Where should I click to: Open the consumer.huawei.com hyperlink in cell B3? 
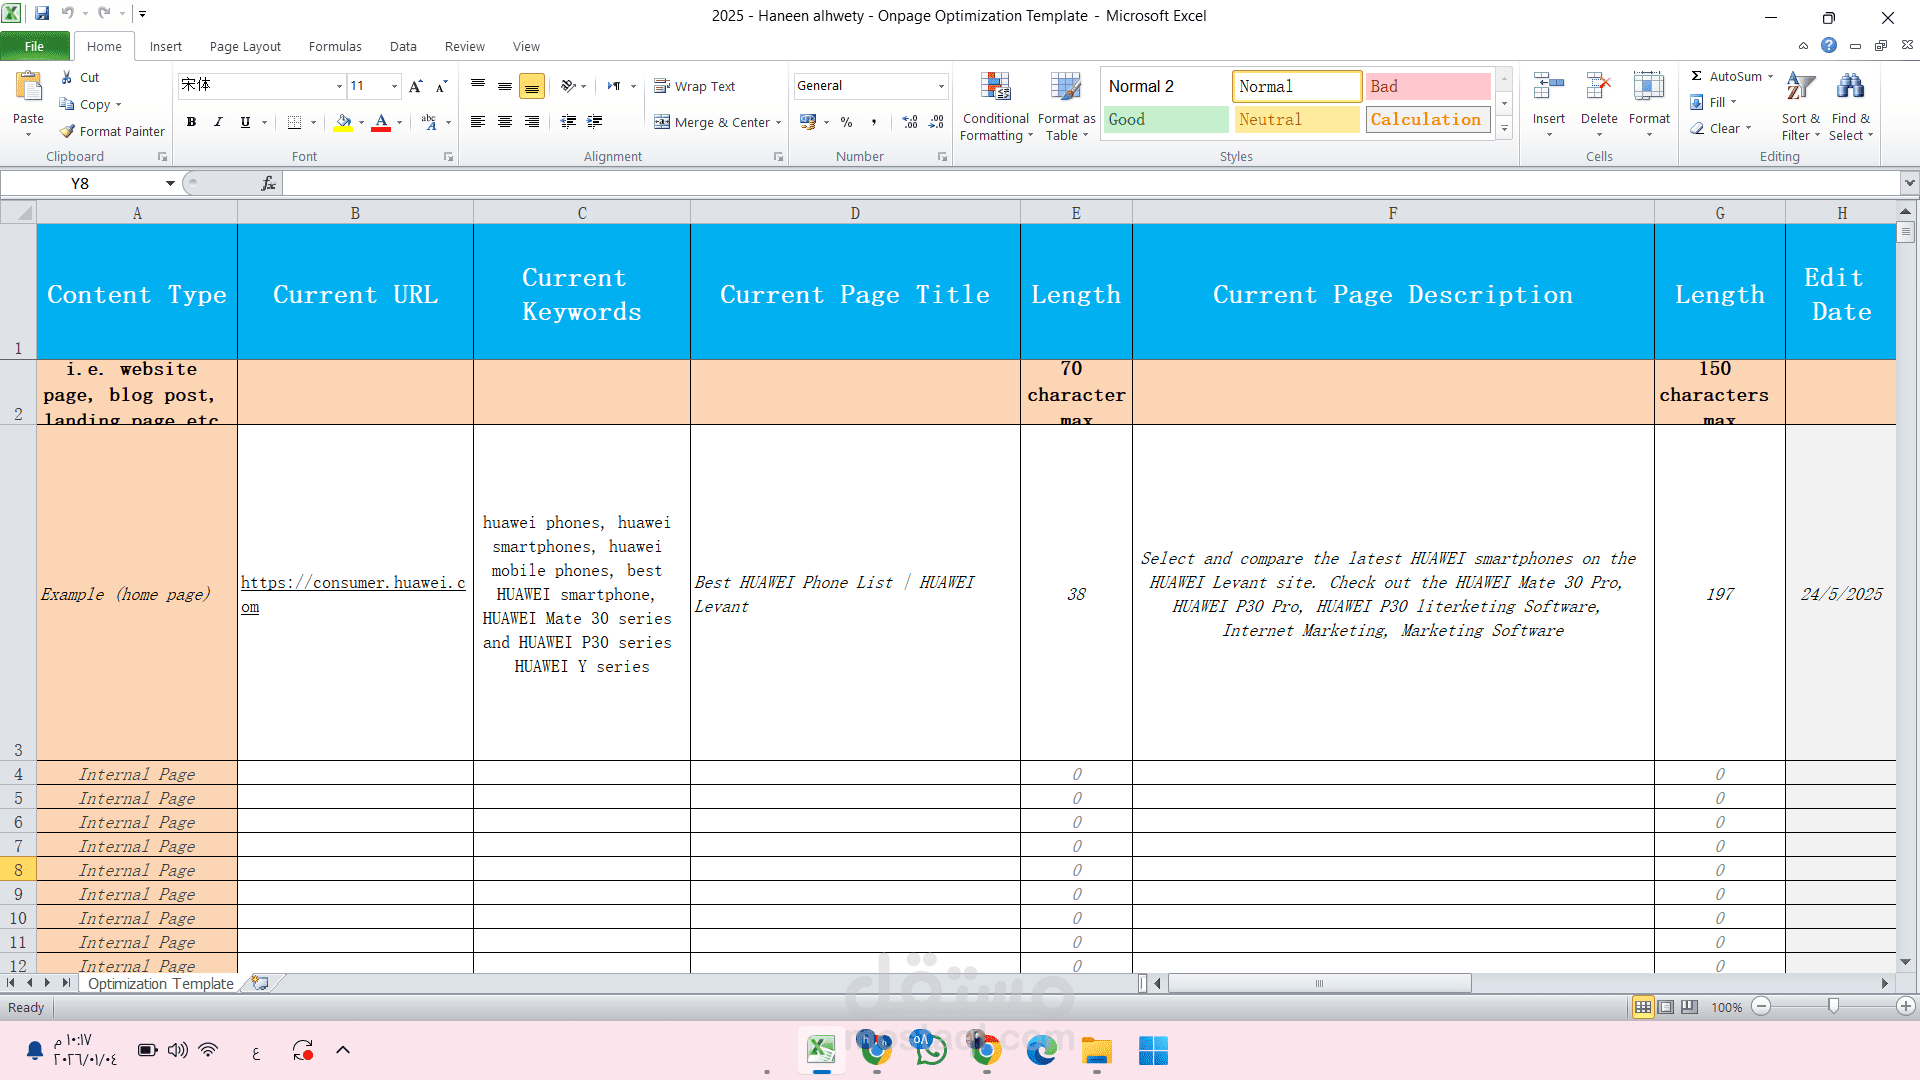pyautogui.click(x=352, y=583)
